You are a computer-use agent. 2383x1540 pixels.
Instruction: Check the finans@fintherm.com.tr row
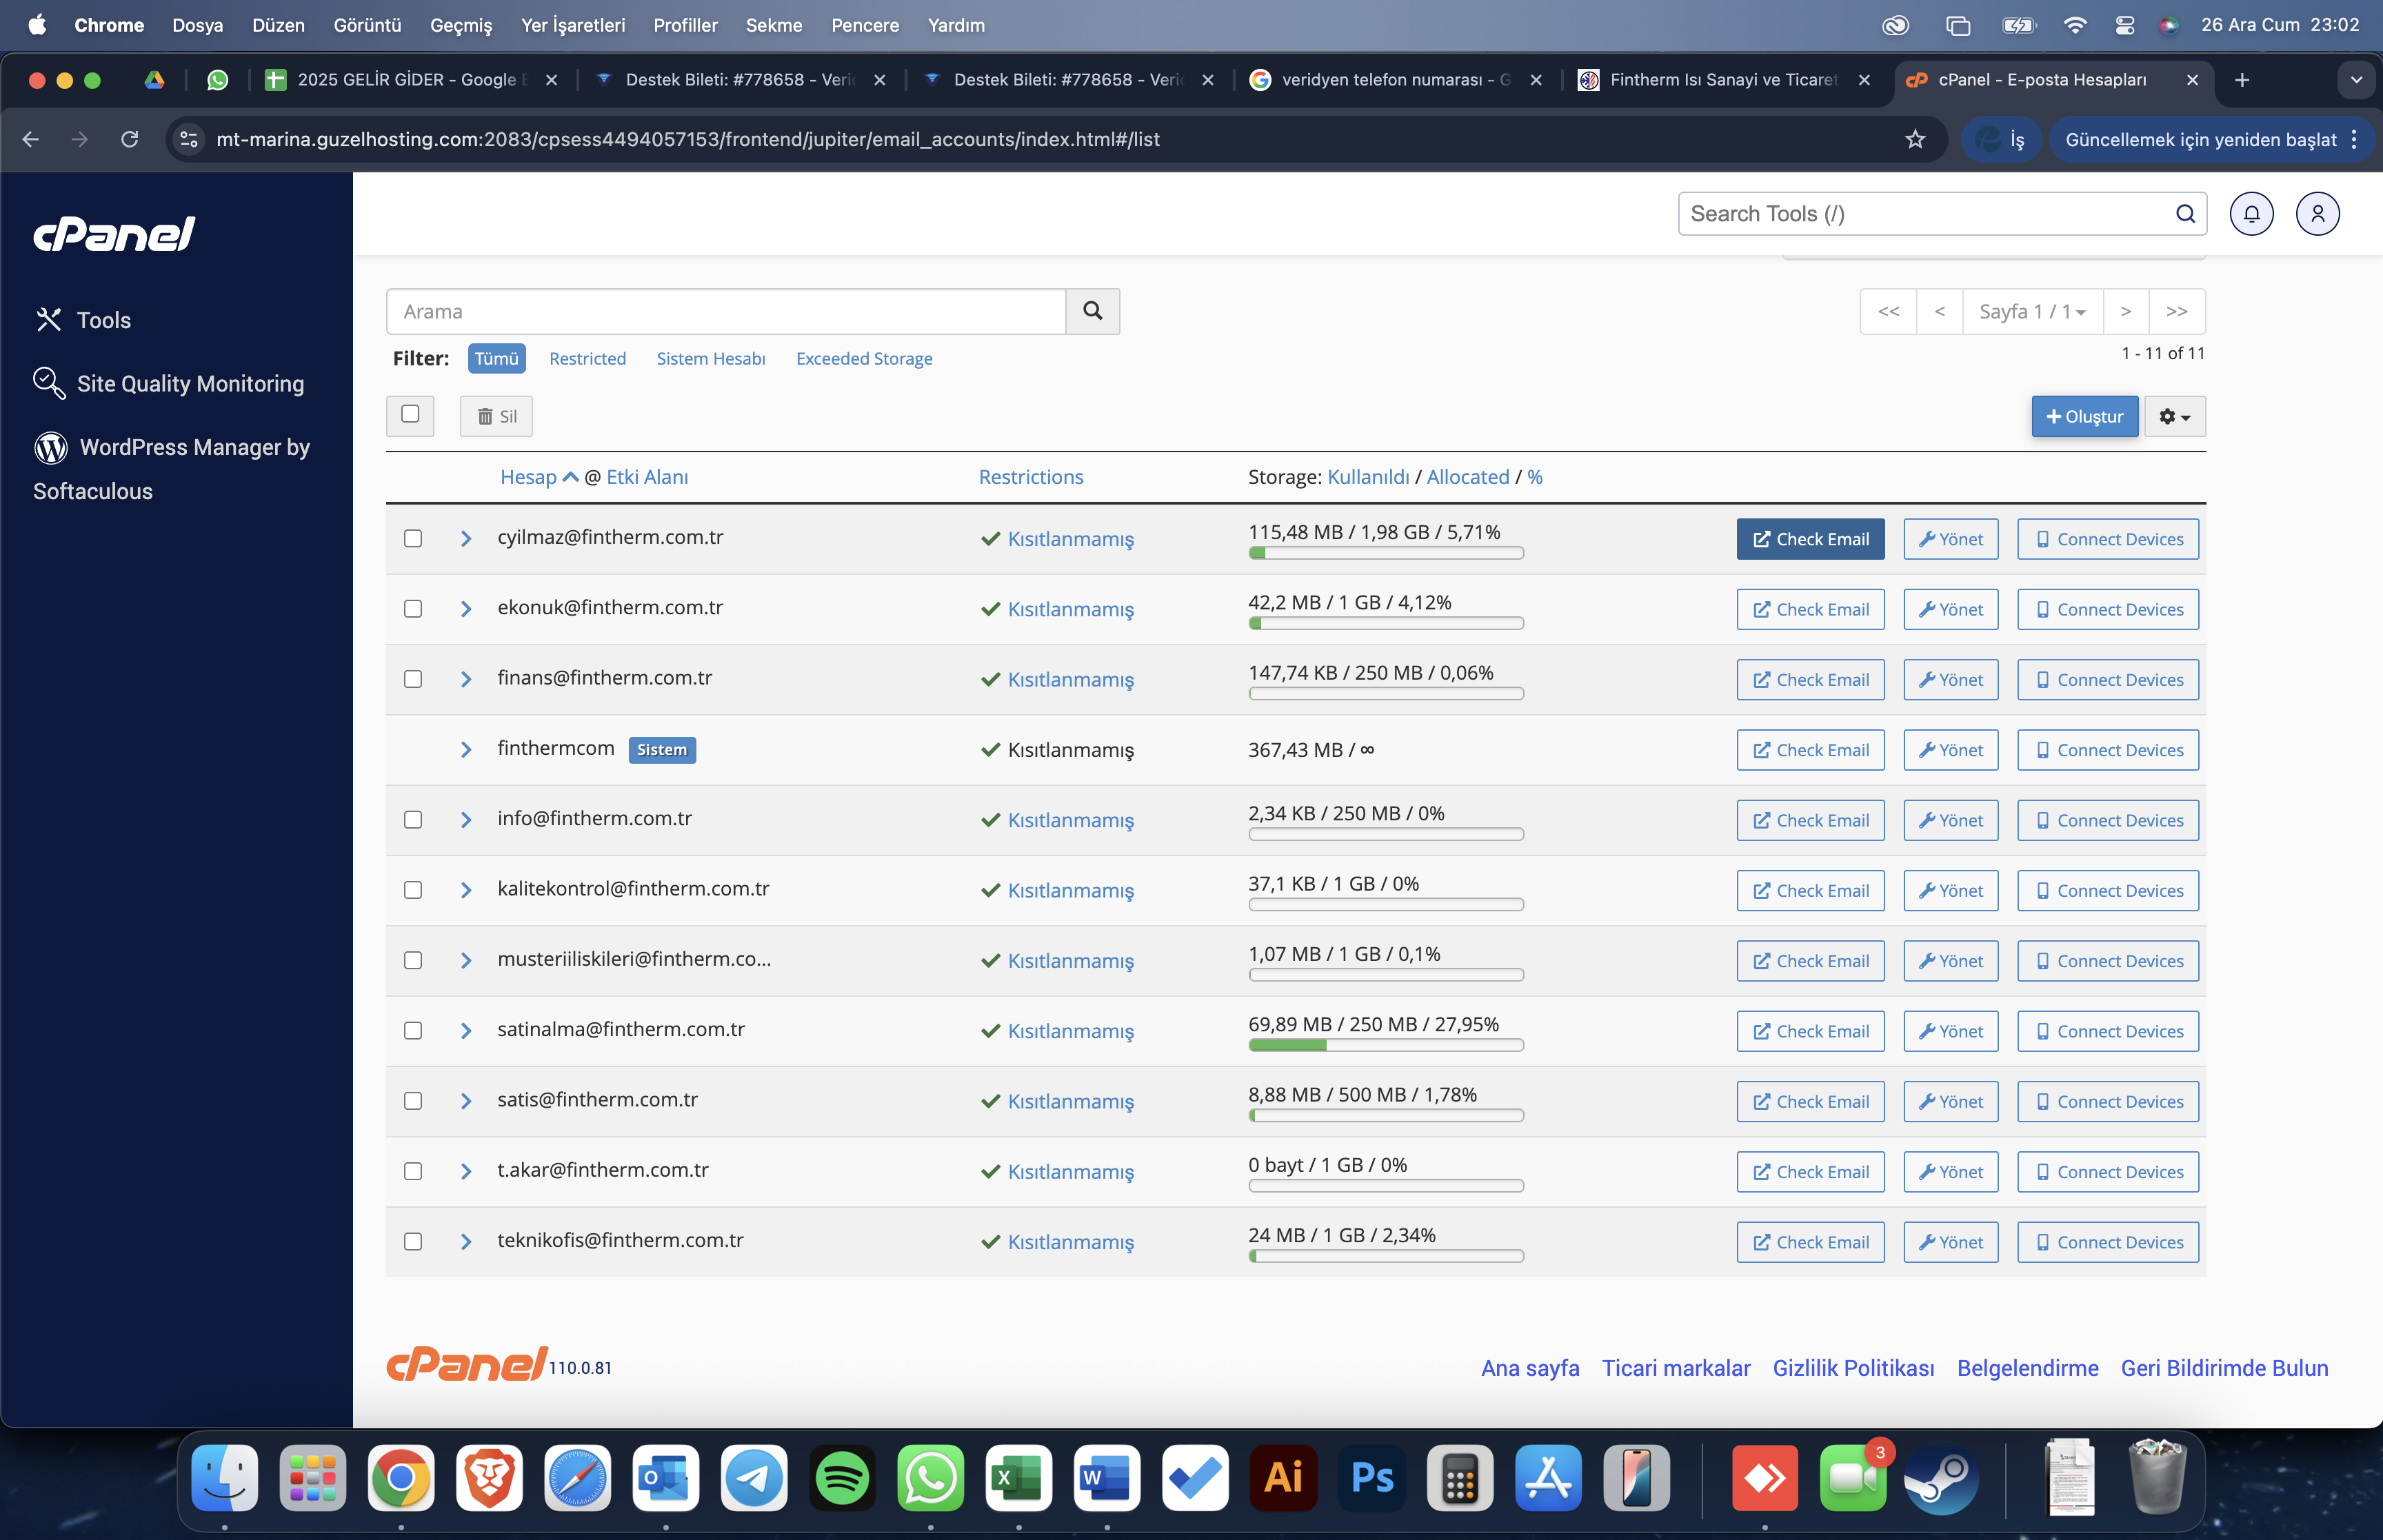tap(413, 679)
